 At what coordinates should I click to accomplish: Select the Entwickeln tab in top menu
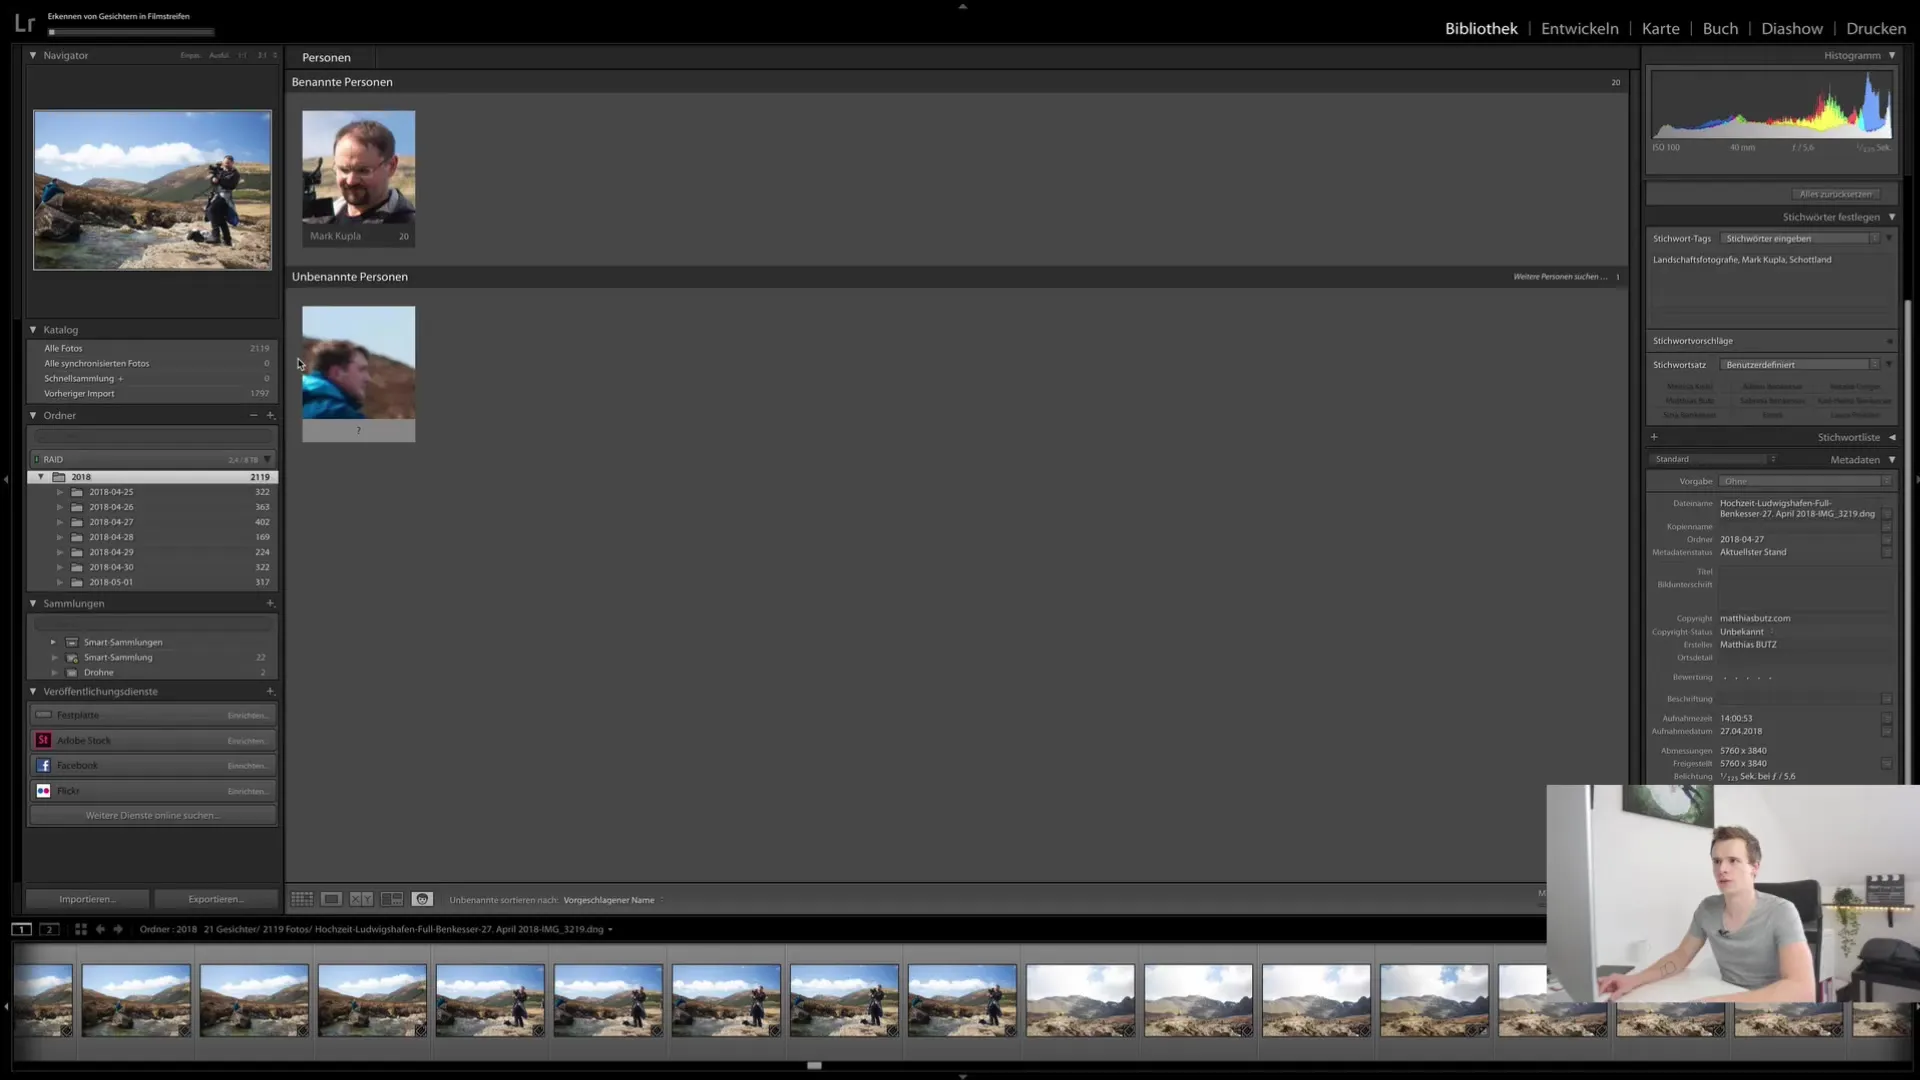tap(1578, 28)
